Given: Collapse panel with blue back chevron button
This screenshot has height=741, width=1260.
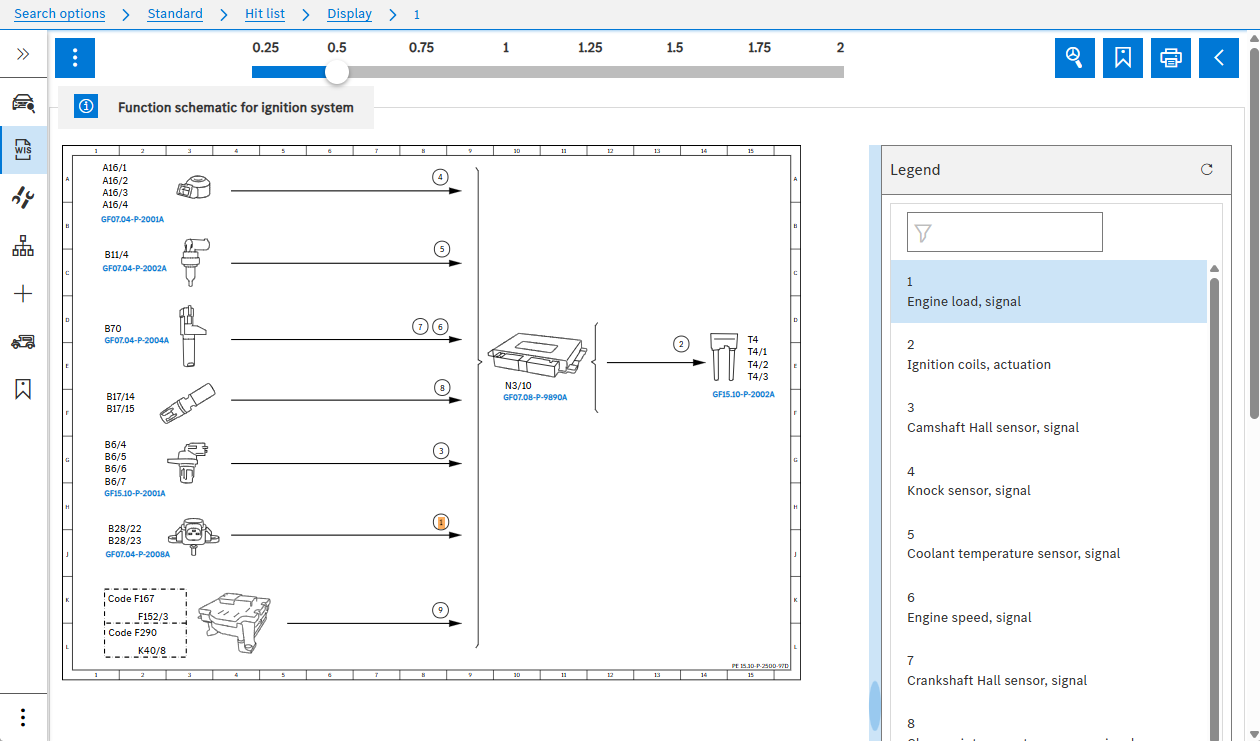Looking at the screenshot, I should pyautogui.click(x=1219, y=58).
